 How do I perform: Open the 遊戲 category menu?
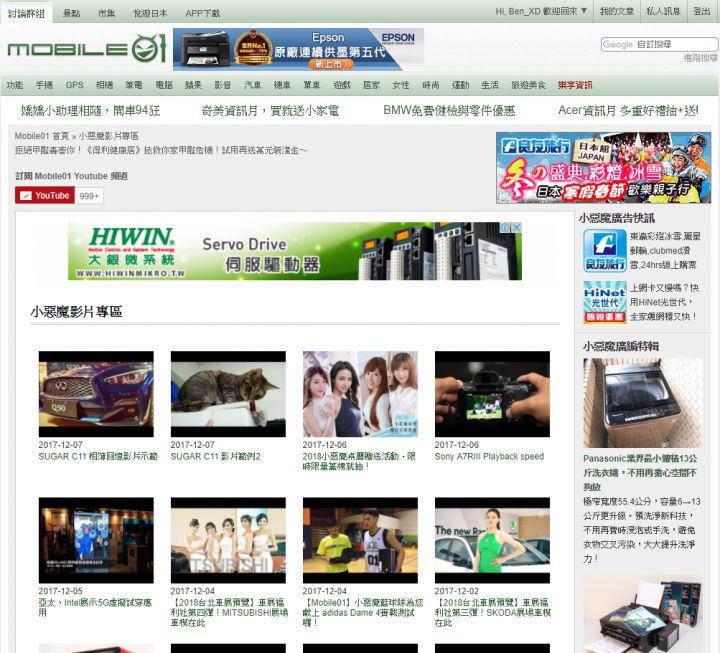tap(342, 85)
